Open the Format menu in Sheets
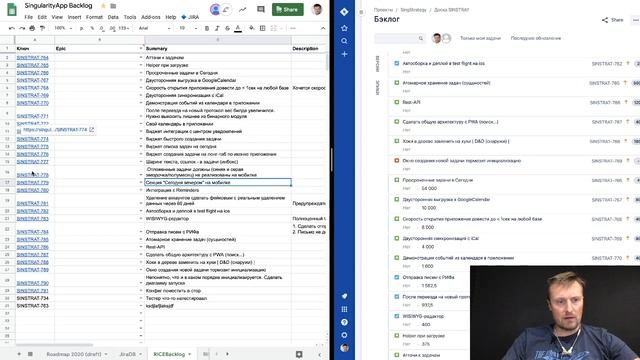Image resolution: width=640 pixels, height=360 pixels. point(94,17)
